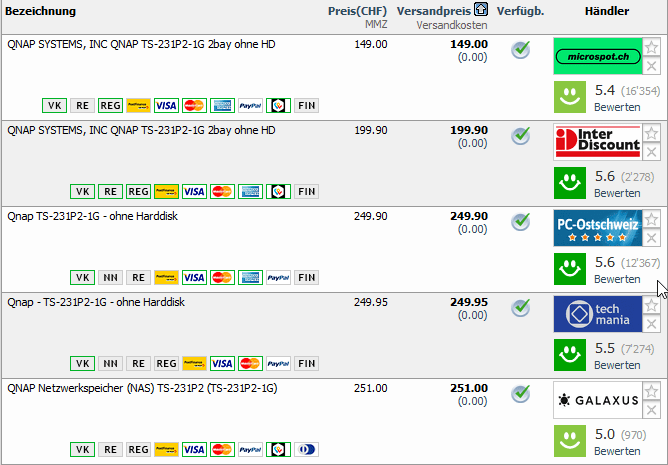Open the Inter Discount dealer logo
Viewport: 668px width, 465px height.
pyautogui.click(x=597, y=142)
